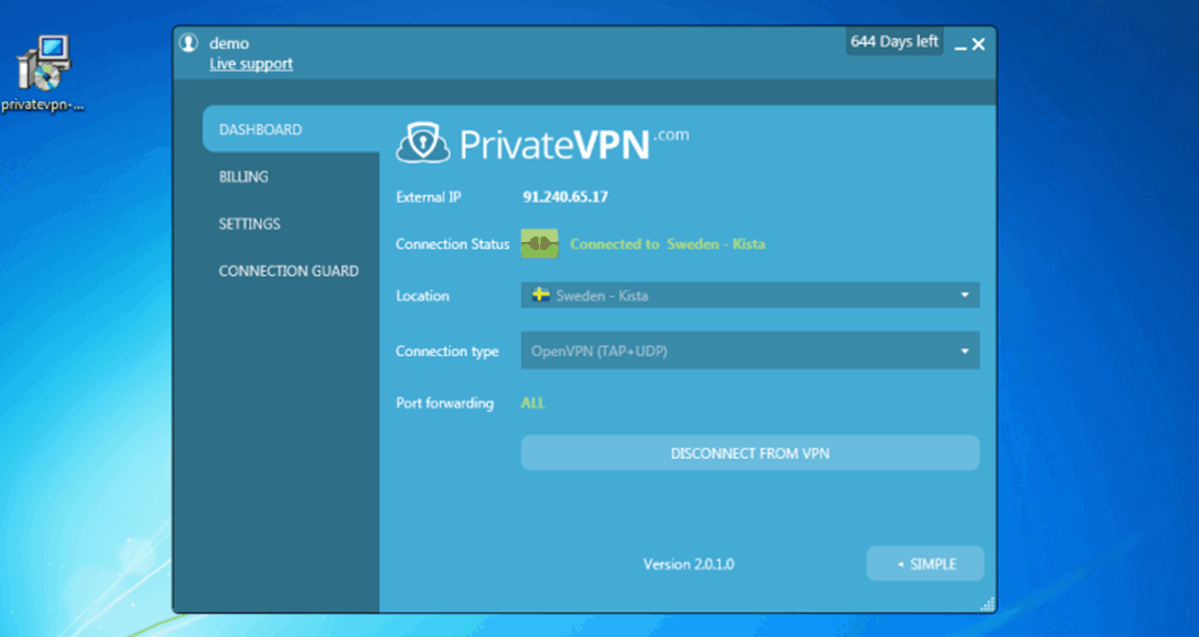Click the demo username text
Image resolution: width=1199 pixels, height=637 pixels.
(x=229, y=44)
